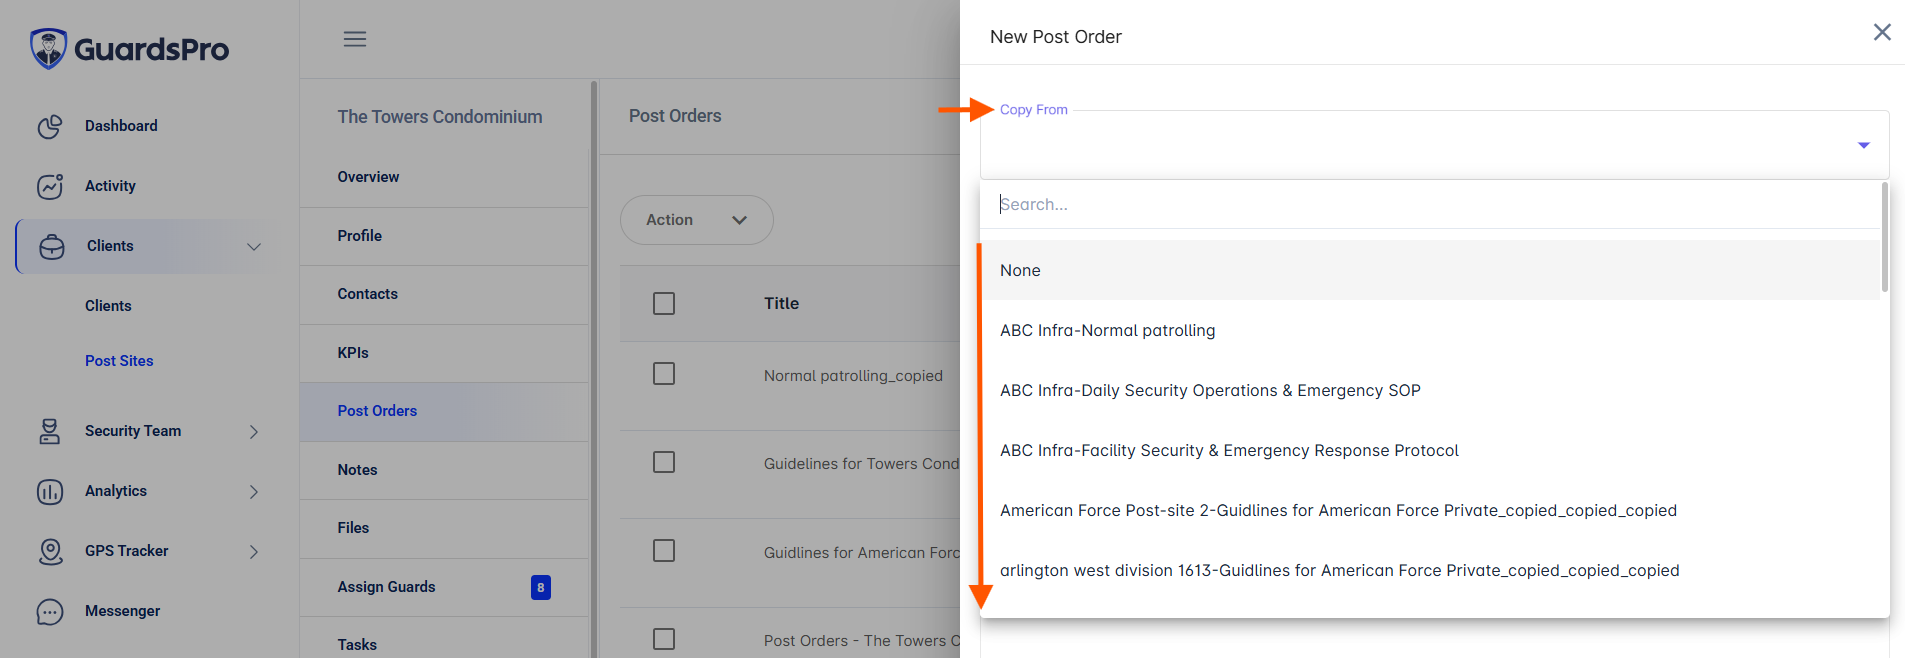Click the GuardsPro shield logo

(48, 48)
